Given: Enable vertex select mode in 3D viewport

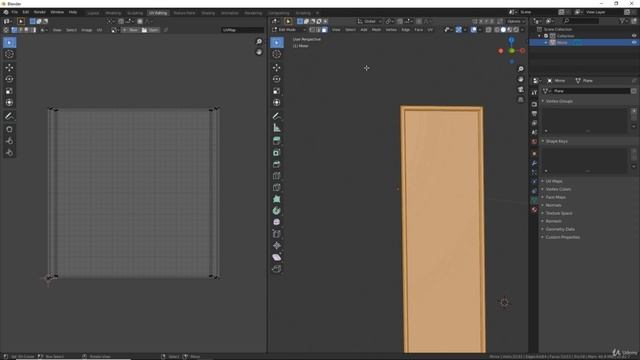Looking at the screenshot, I should click(x=312, y=30).
